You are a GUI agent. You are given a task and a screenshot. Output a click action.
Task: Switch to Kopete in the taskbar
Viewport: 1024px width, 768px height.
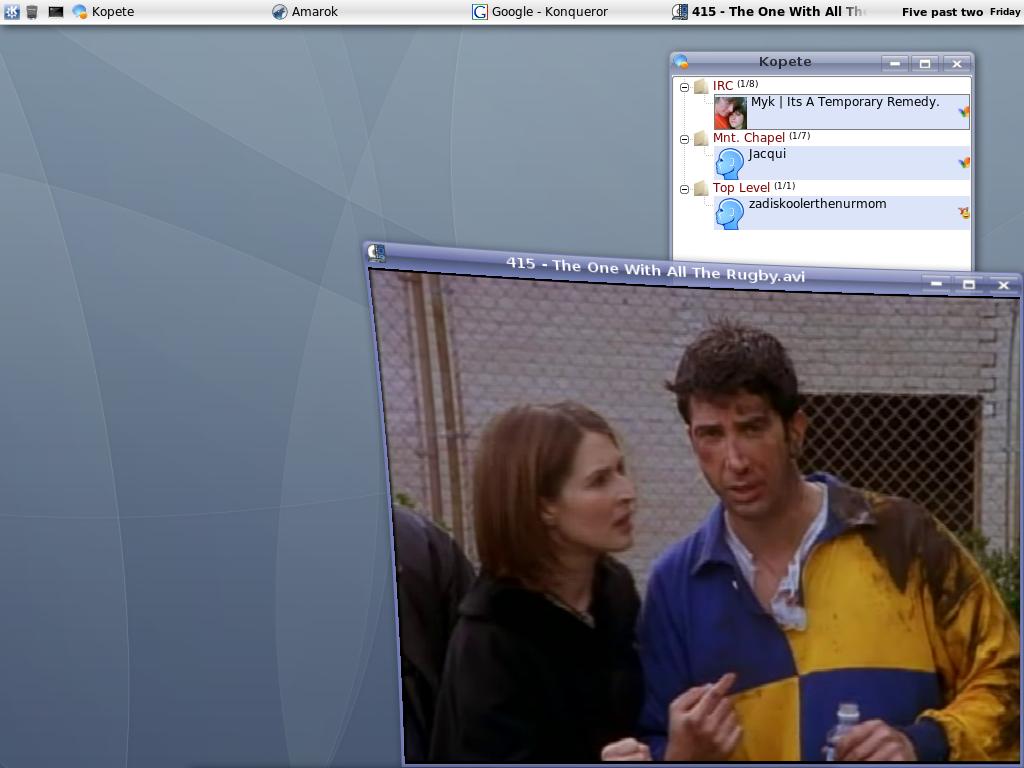103,11
